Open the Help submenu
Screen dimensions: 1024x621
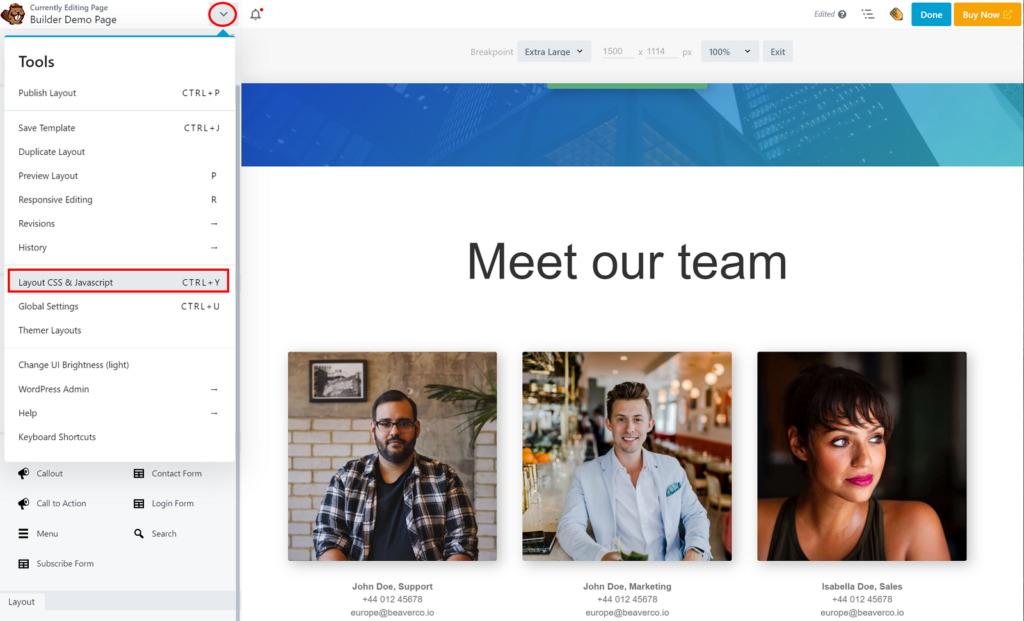point(119,413)
